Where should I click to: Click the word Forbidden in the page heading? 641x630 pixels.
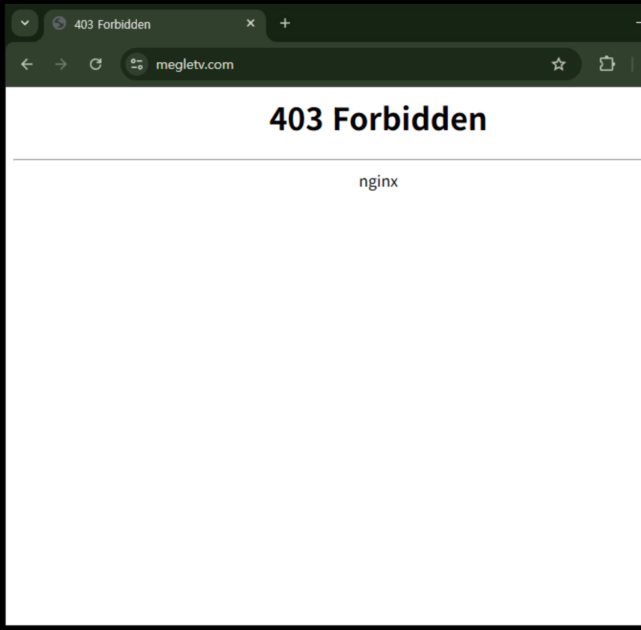pos(410,119)
